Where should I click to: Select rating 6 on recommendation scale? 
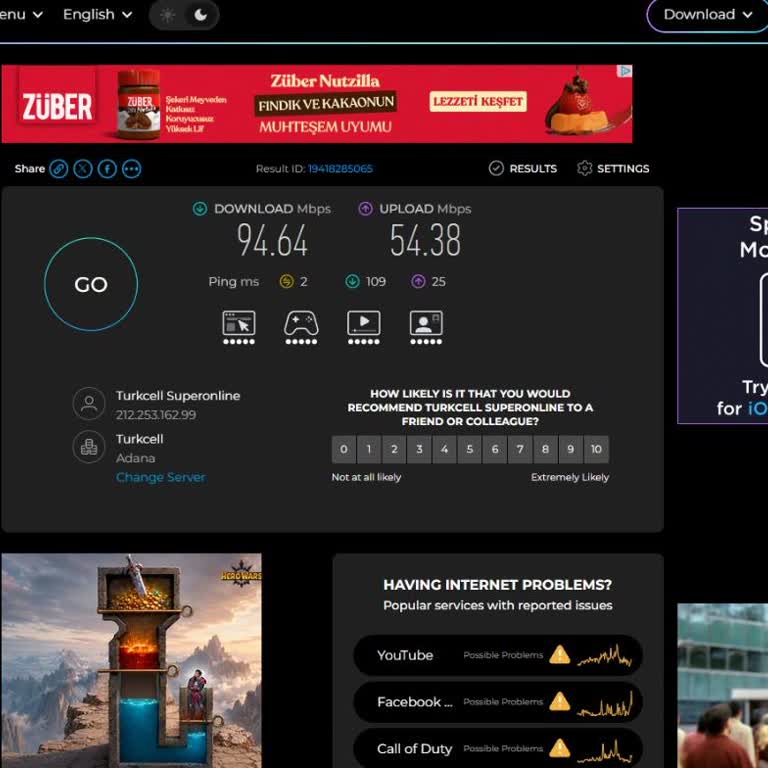[495, 449]
